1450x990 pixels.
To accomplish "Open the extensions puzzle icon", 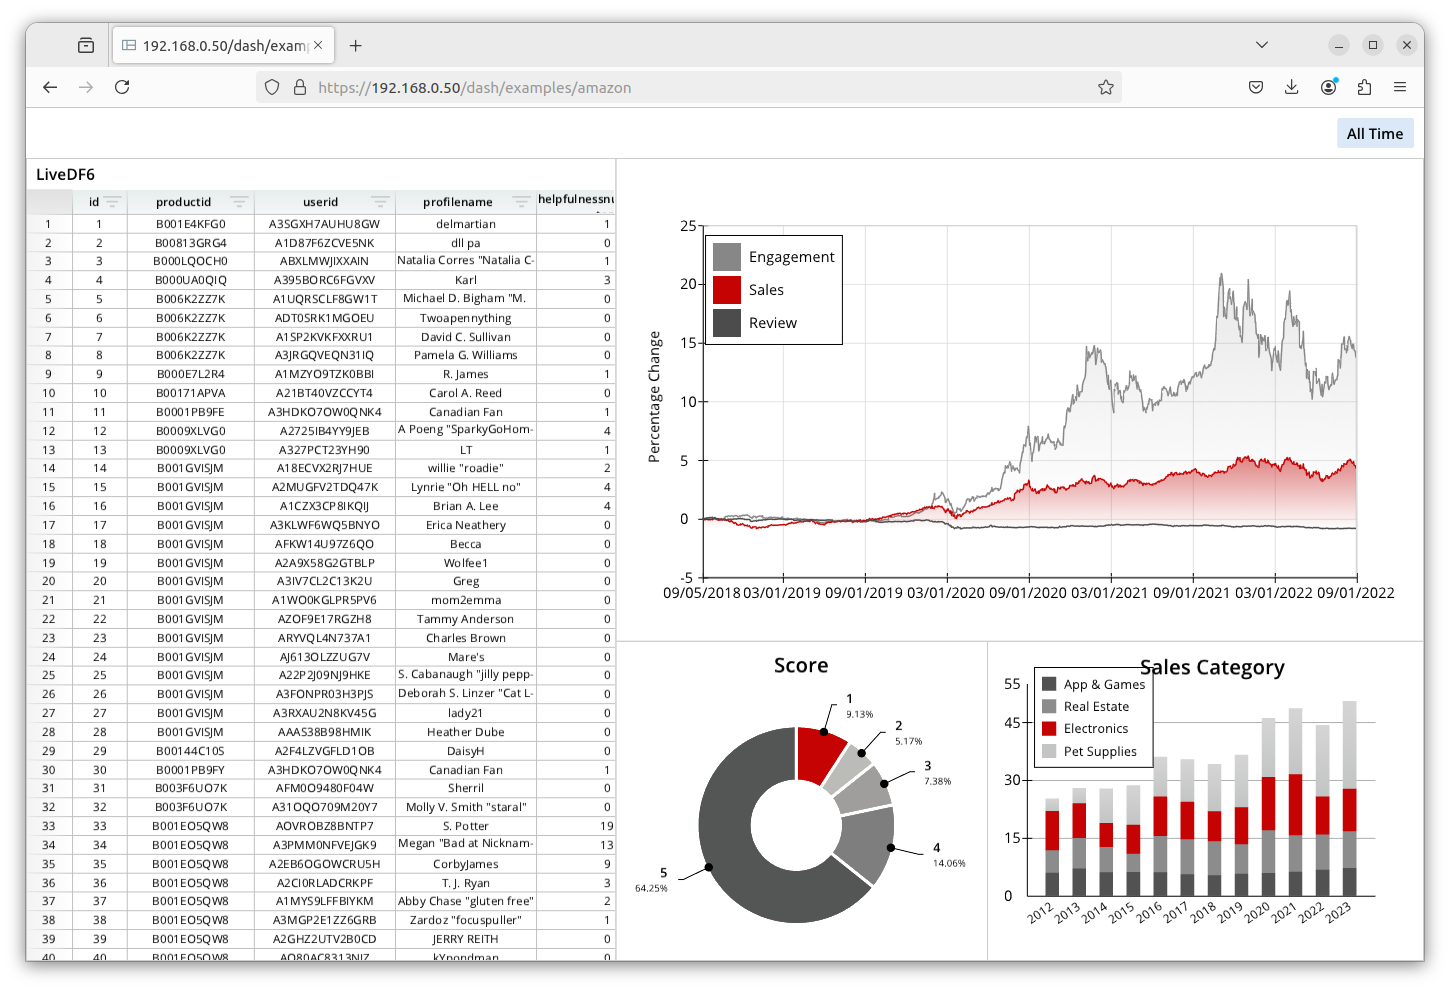I will pos(1364,87).
